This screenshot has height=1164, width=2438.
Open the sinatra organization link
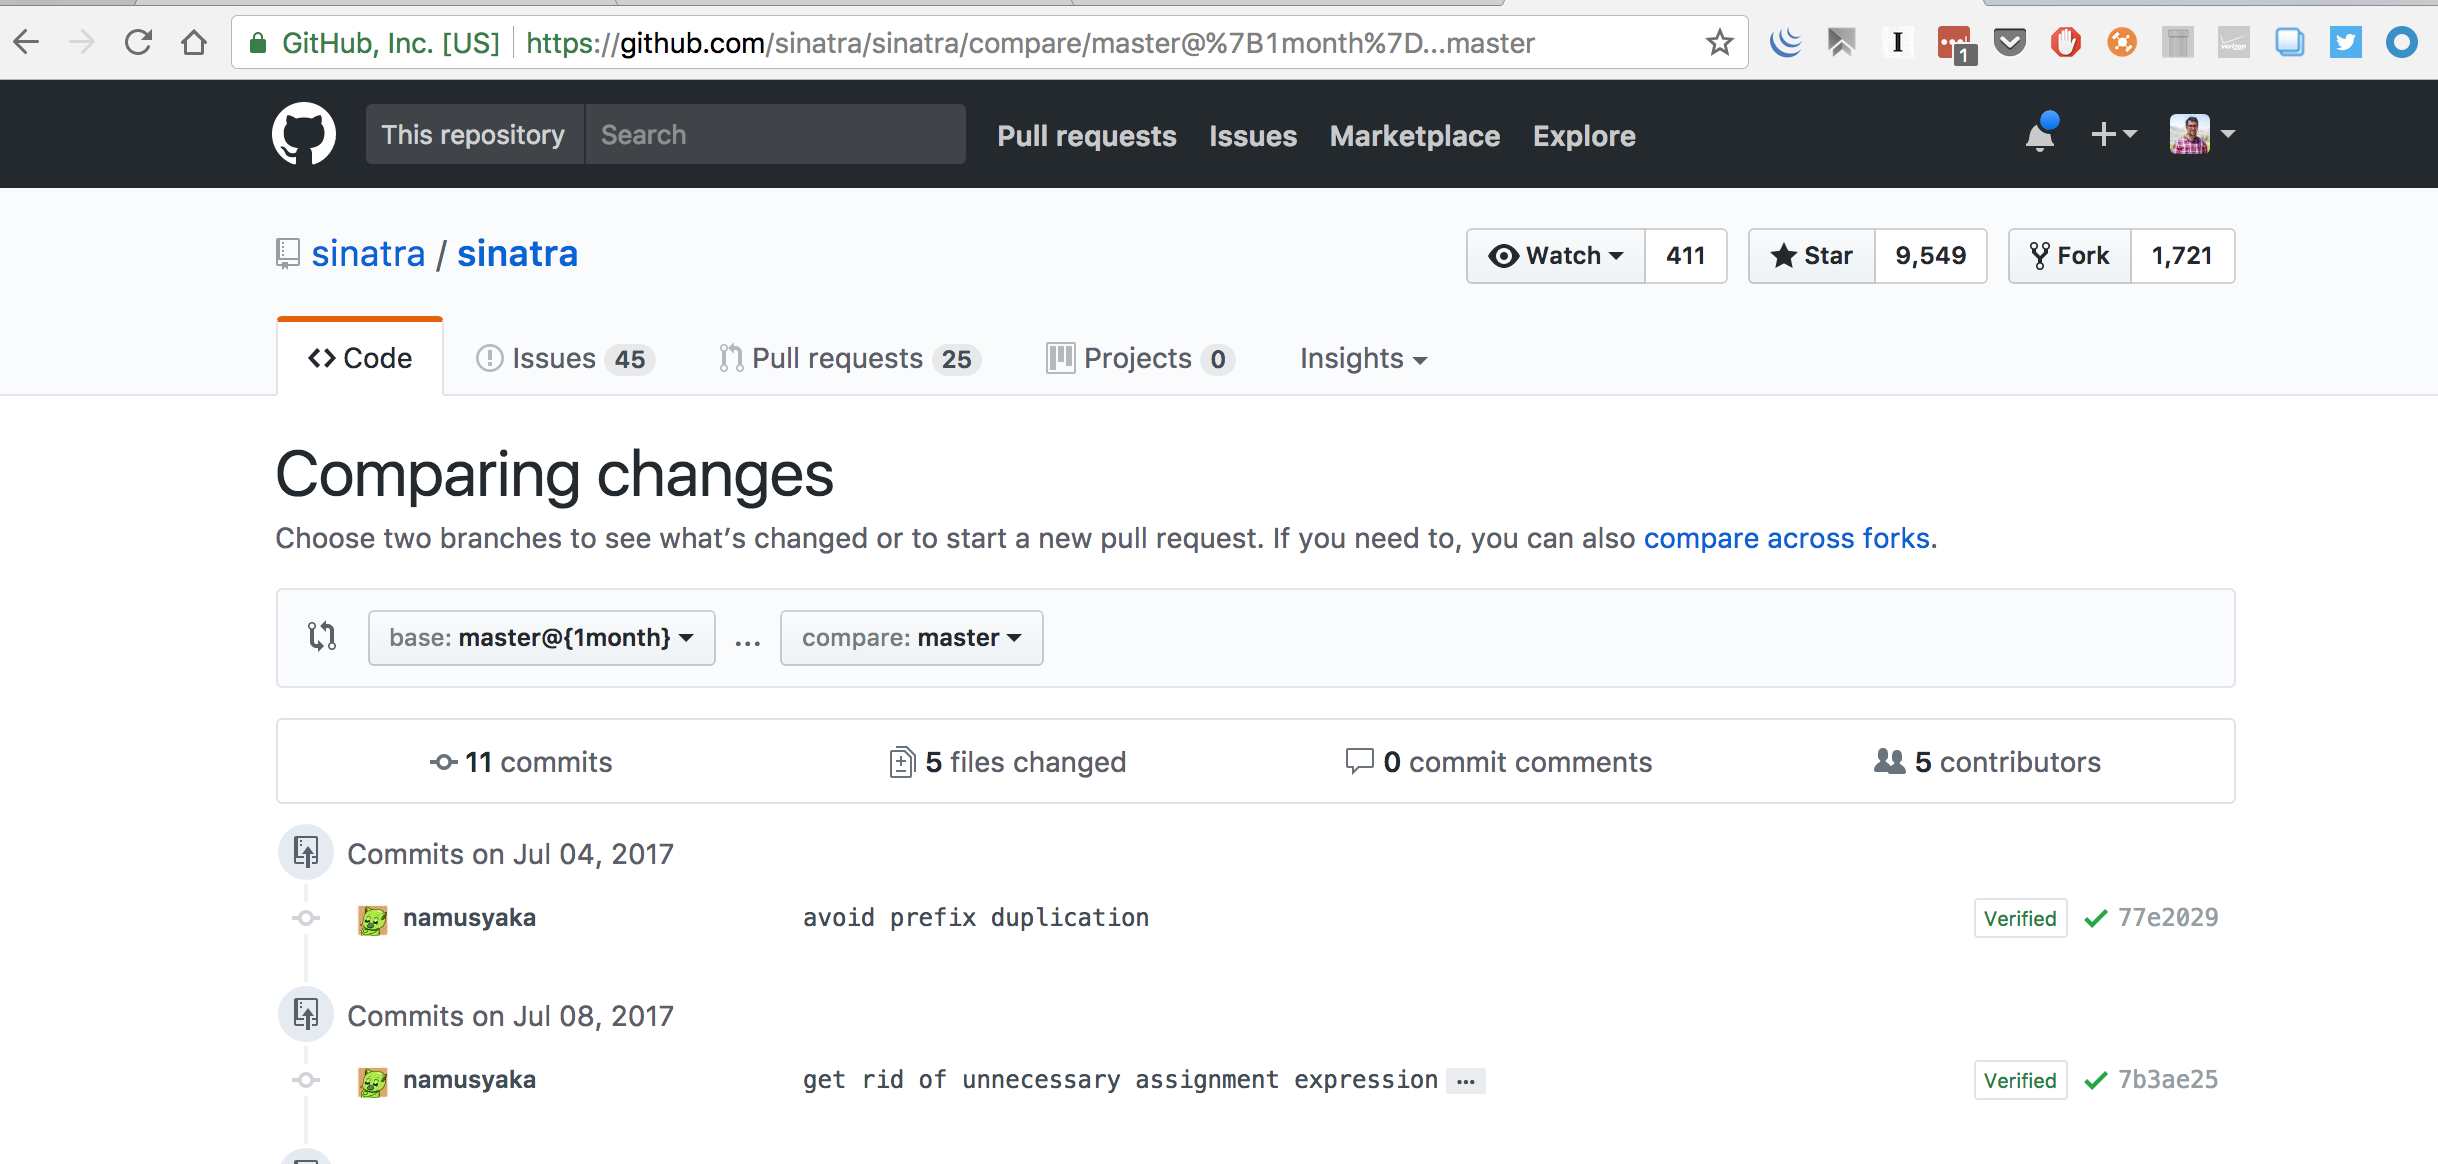coord(368,254)
